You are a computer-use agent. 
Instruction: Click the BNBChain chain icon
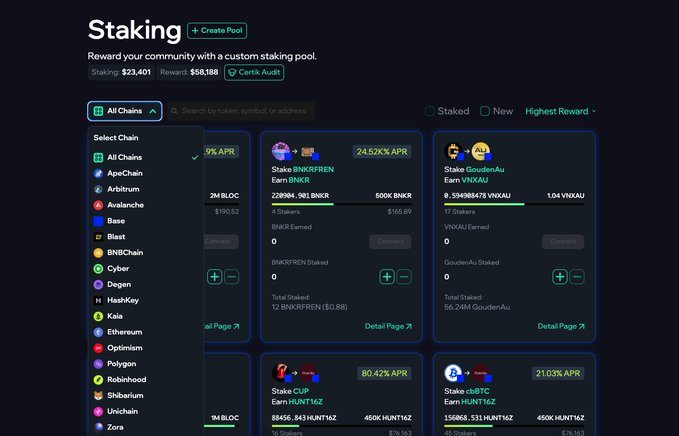tap(98, 253)
